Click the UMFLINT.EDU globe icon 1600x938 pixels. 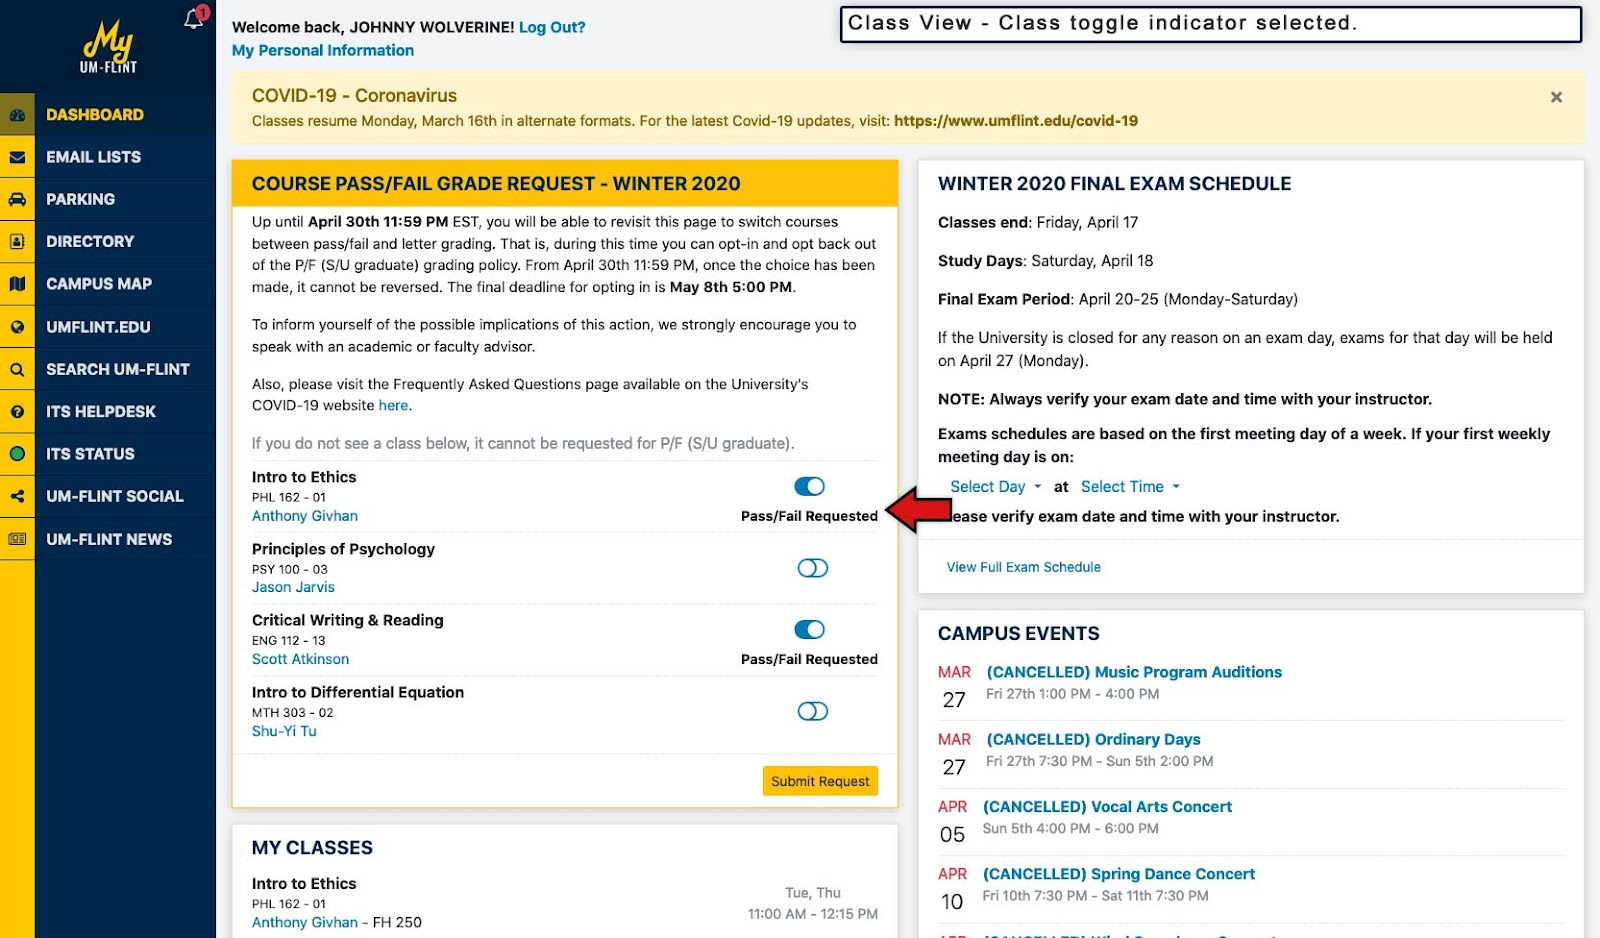click(x=17, y=327)
